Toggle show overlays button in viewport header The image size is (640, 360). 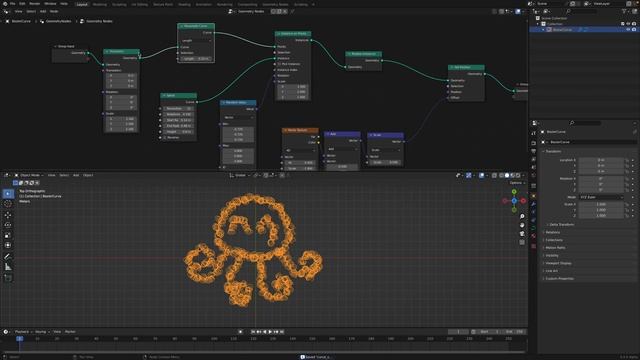pos(482,175)
